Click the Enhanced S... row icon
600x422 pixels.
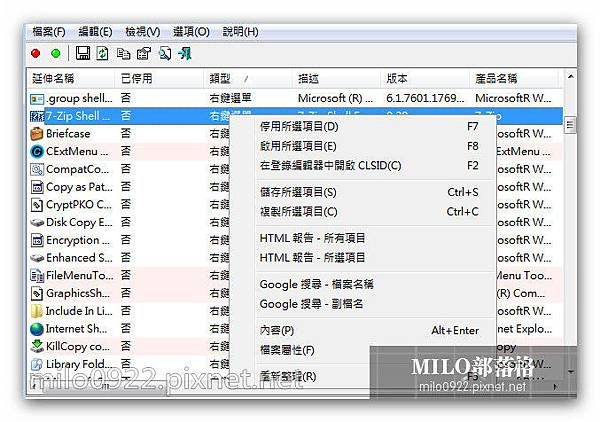tap(37, 258)
